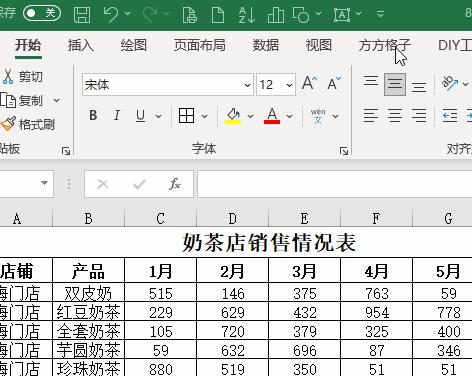Screen dimensions: 472x376
Task: Open the 页面布局 tab
Action: click(200, 45)
